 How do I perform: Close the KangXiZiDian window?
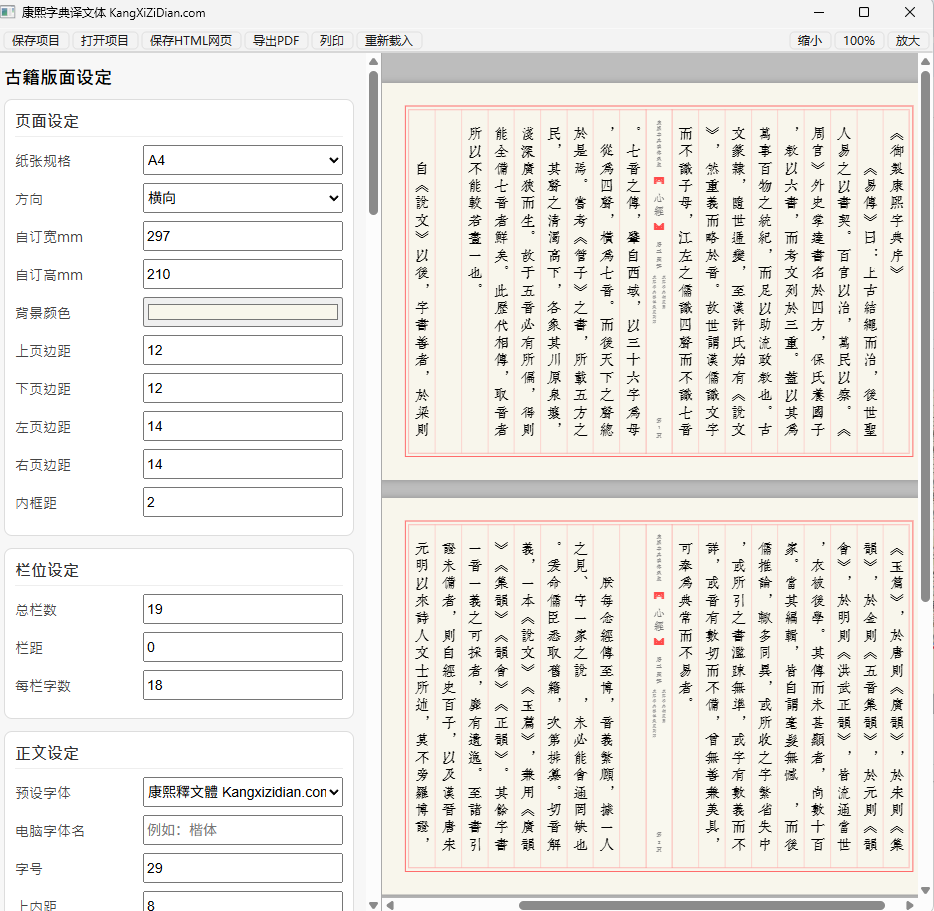[x=910, y=12]
